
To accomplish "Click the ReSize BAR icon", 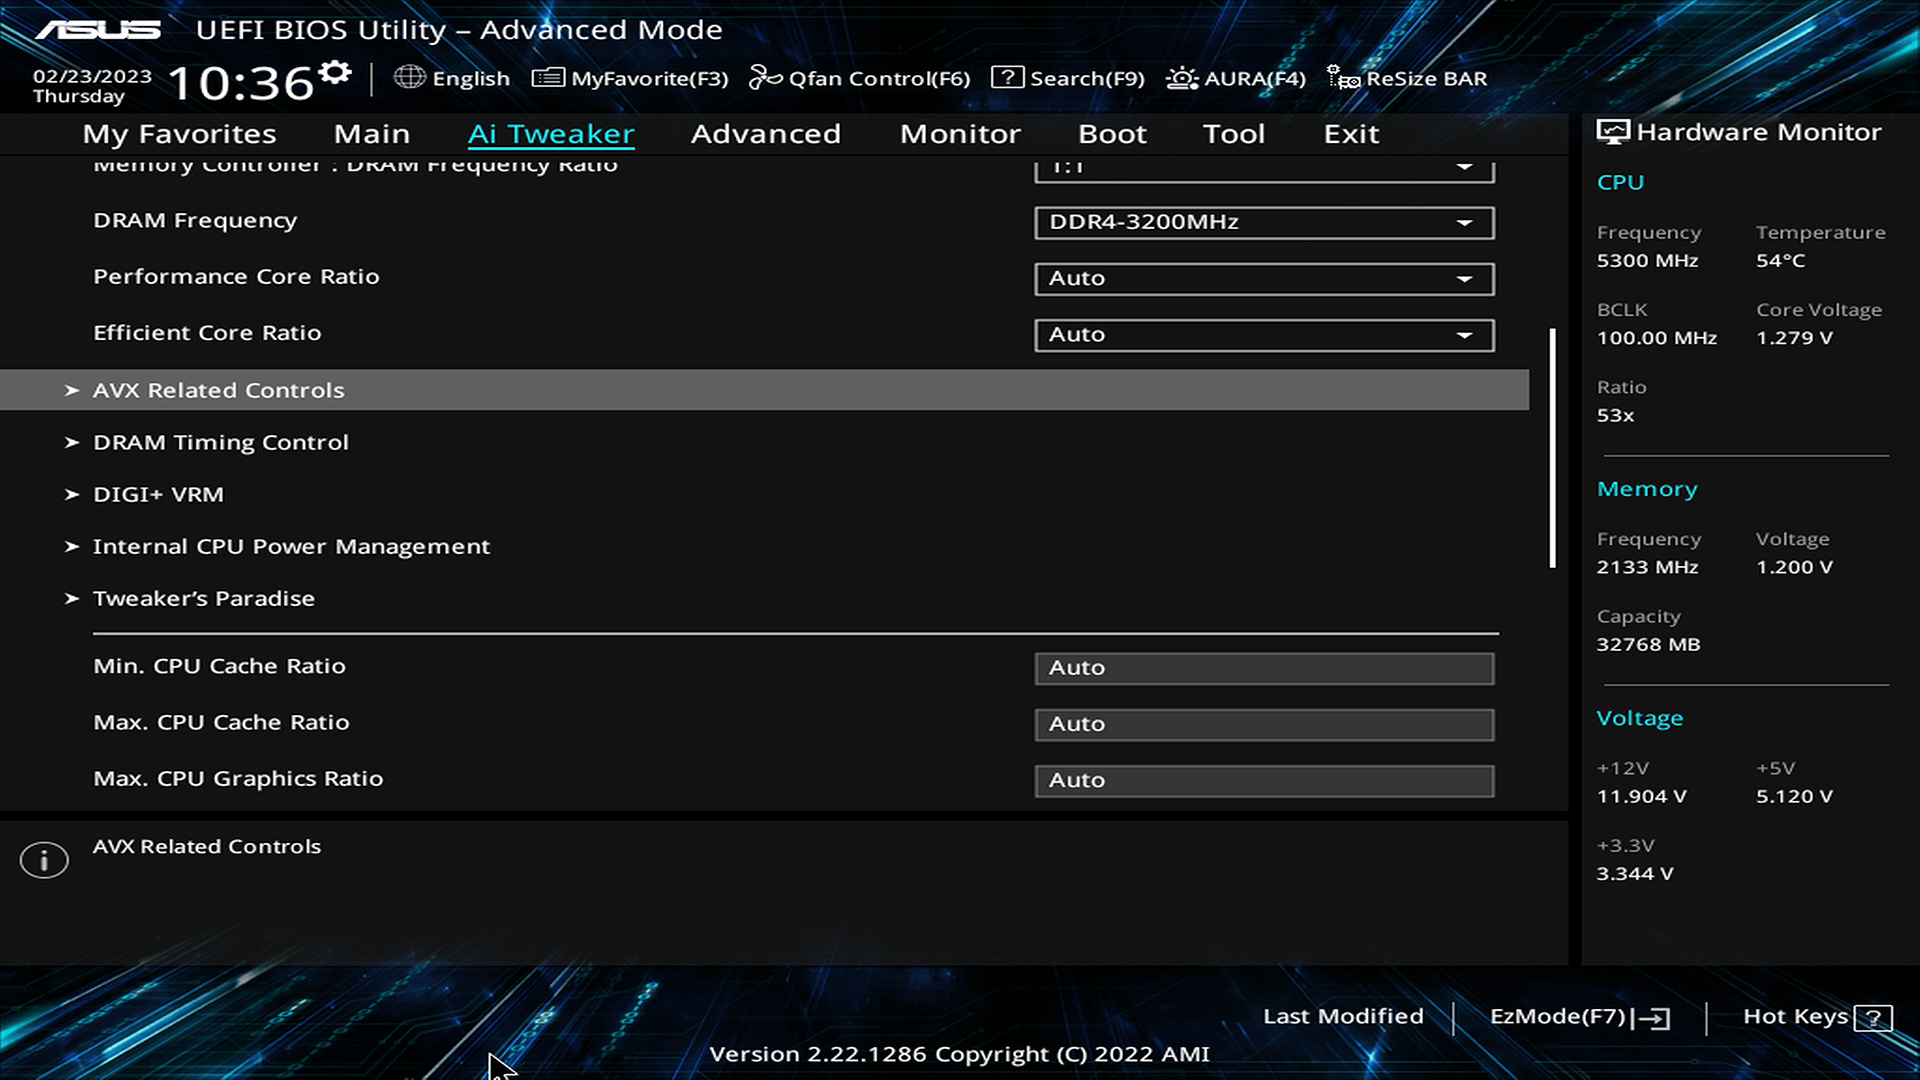I will (1343, 77).
